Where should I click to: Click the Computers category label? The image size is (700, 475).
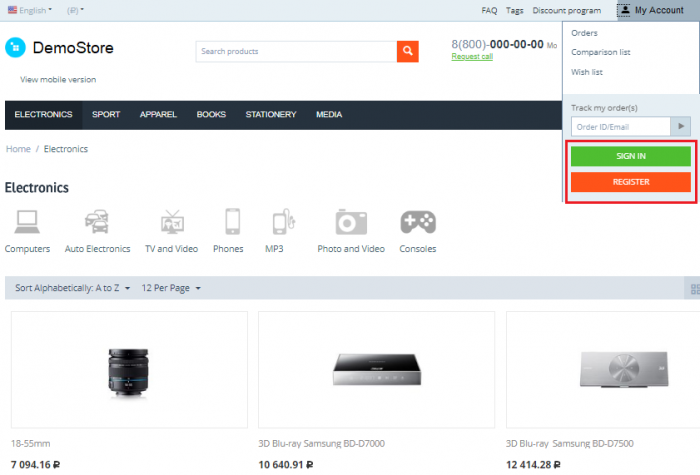(x=27, y=249)
